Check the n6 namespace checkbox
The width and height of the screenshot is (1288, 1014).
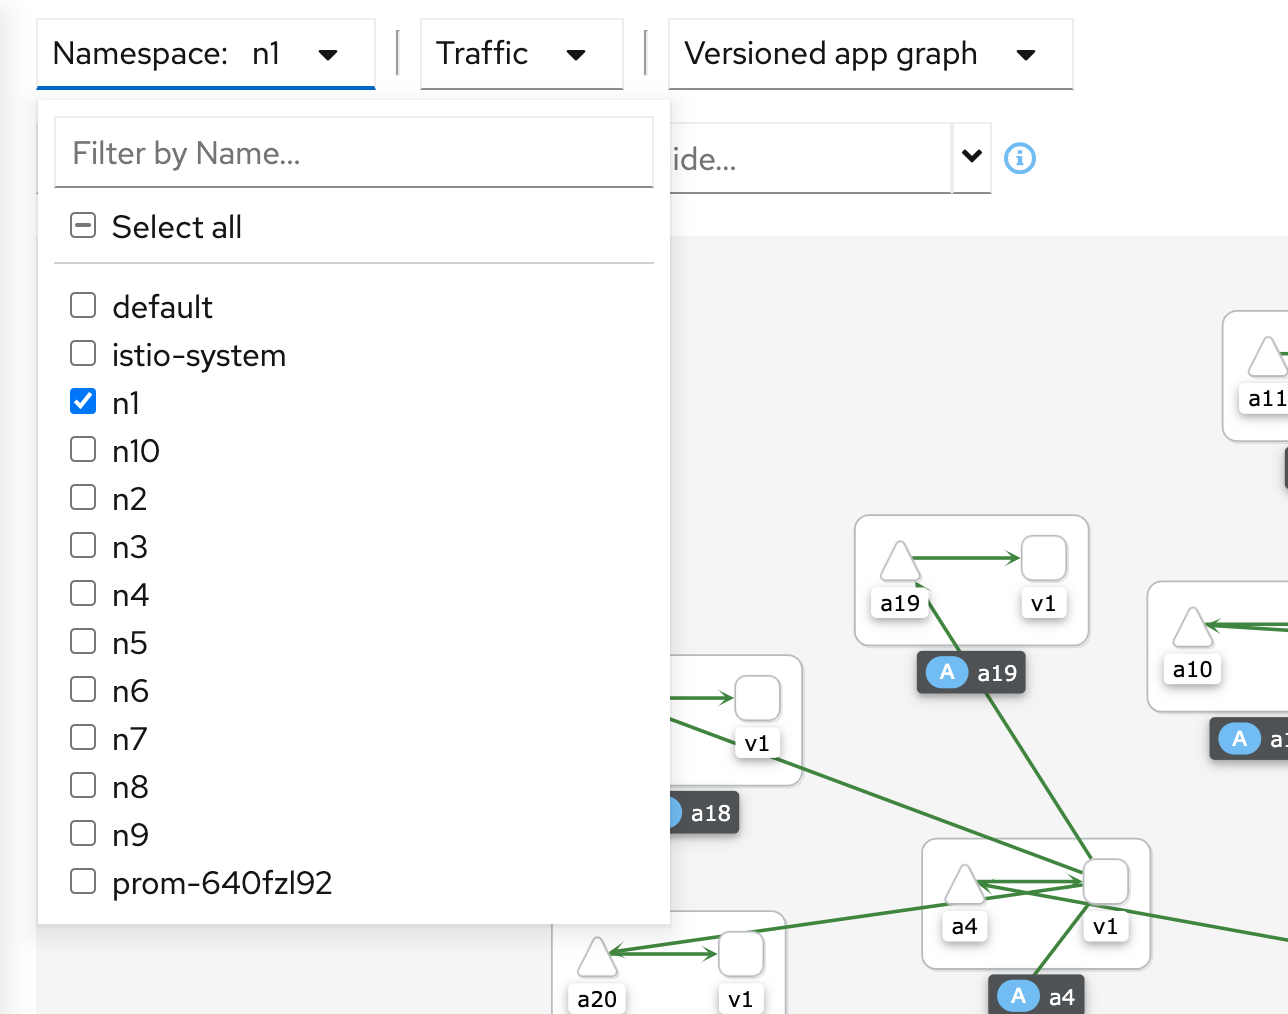coord(83,689)
